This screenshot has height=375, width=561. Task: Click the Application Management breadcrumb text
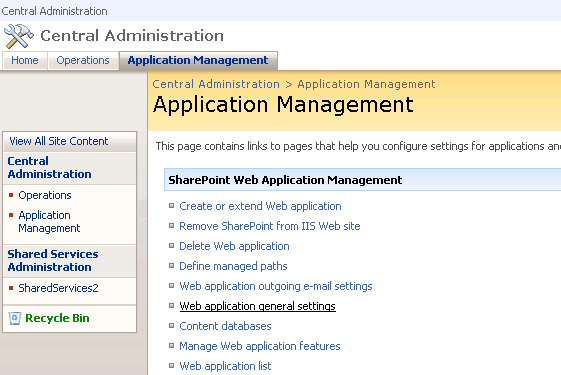click(x=366, y=84)
